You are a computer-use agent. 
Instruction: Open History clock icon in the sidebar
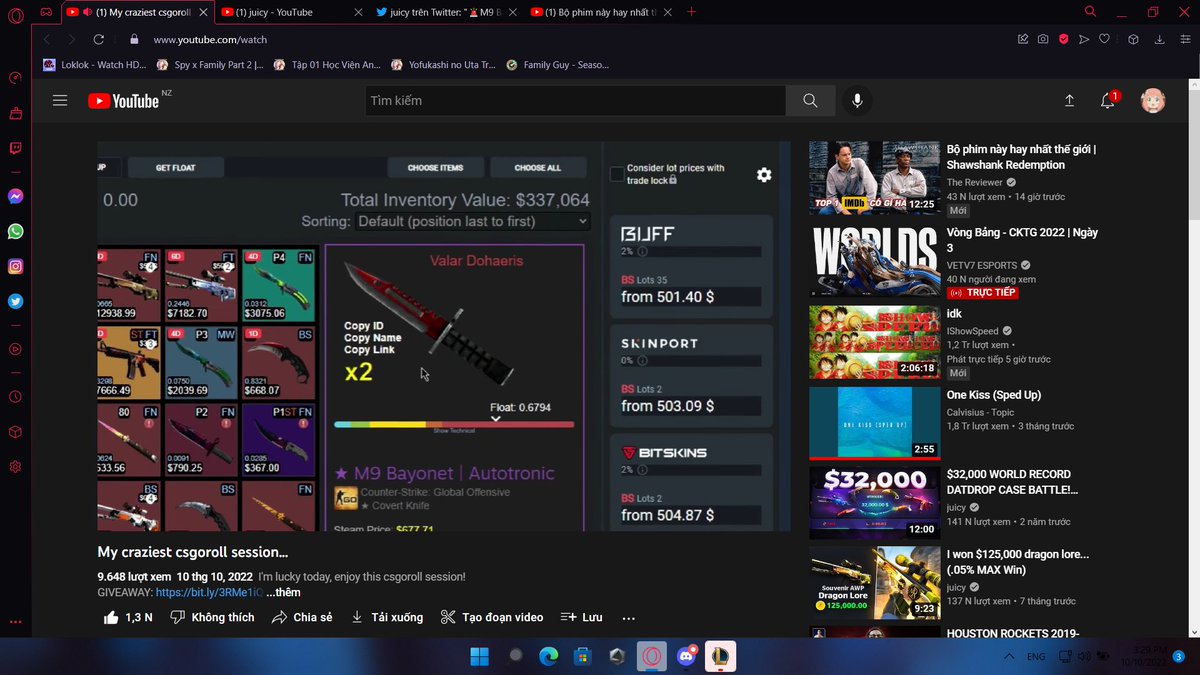pos(15,397)
